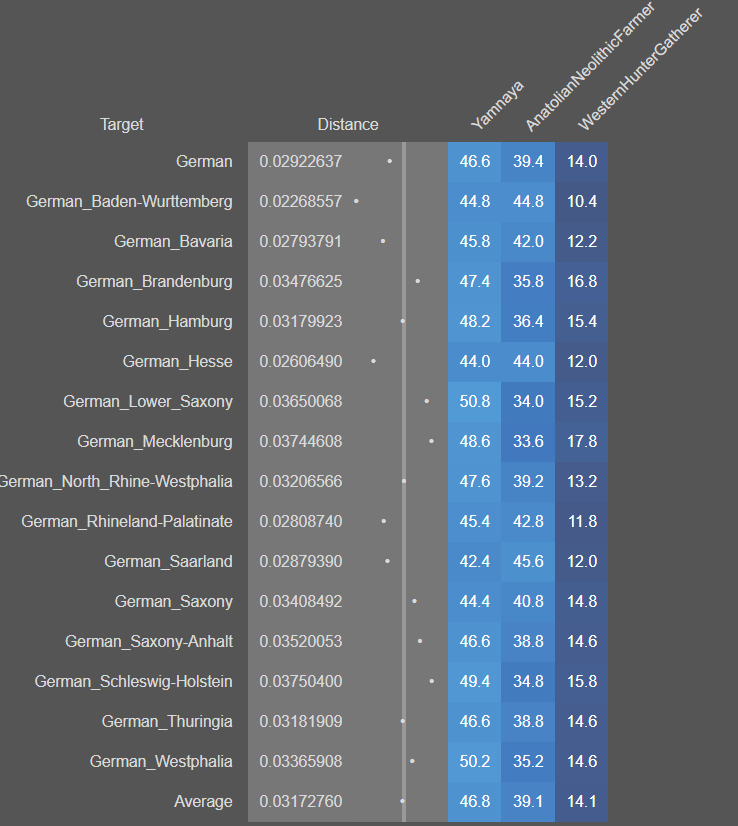Click distance value 0.03744608
738x826 pixels.
[x=301, y=441]
